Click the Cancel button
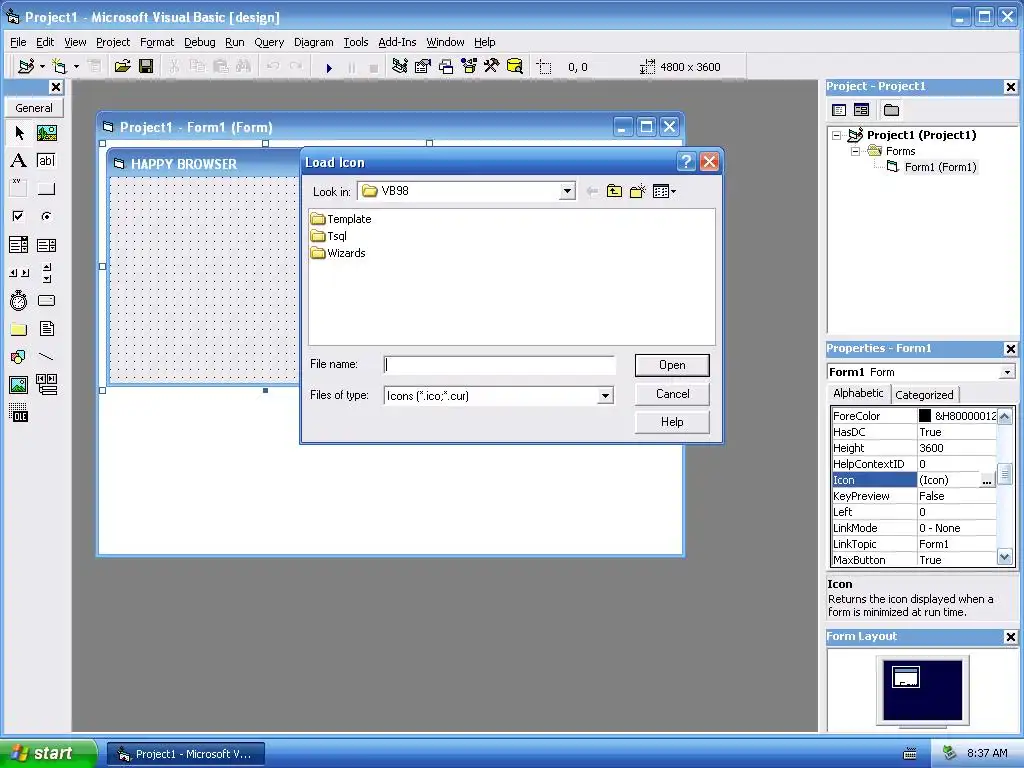The image size is (1024, 768). pyautogui.click(x=672, y=394)
